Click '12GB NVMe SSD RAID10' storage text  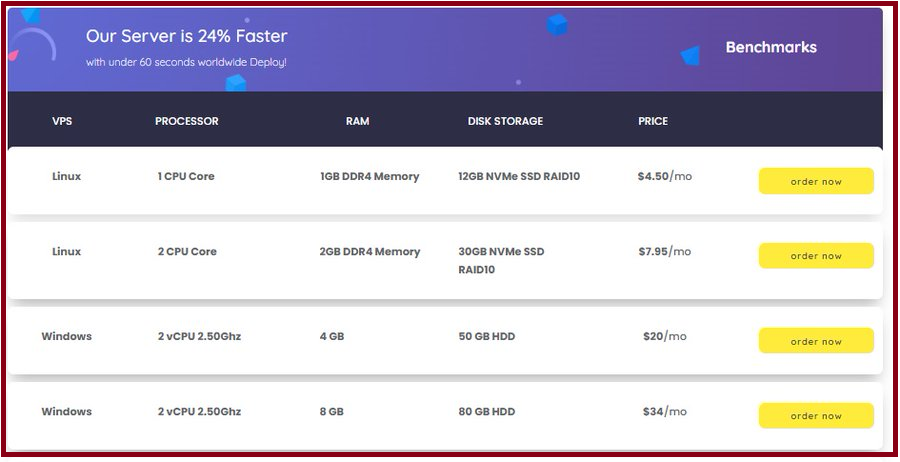pos(519,177)
